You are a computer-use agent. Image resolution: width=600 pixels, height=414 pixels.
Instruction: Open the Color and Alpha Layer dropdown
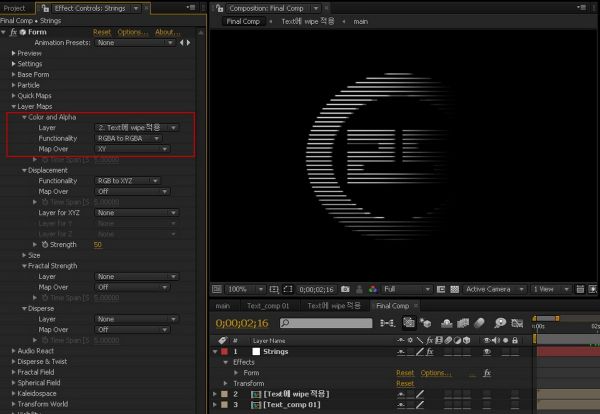tap(136, 128)
